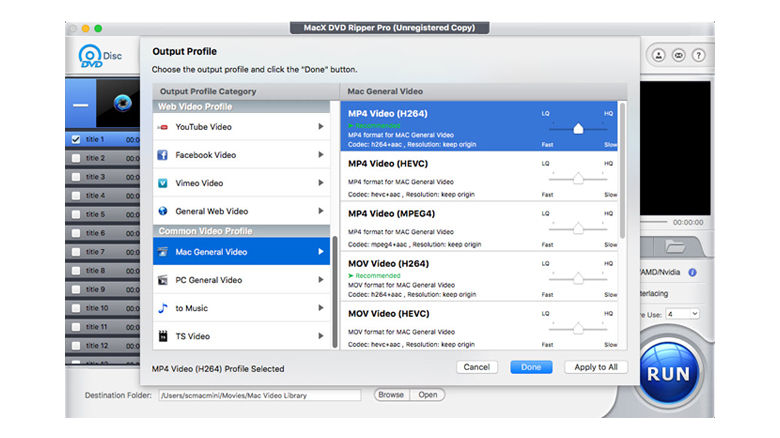This screenshot has height=438, width=780.
Task: Expand Mac General Video arrow
Action: tap(321, 252)
